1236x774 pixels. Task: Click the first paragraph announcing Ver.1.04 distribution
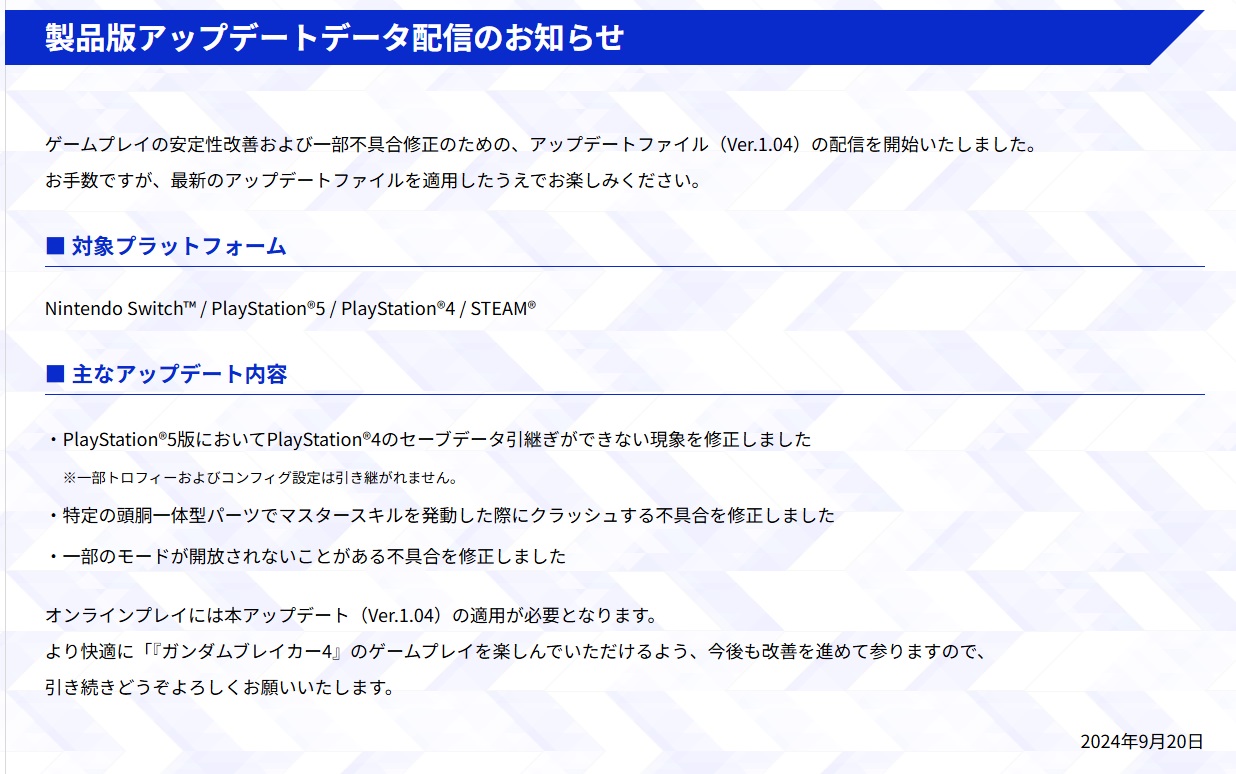click(540, 144)
